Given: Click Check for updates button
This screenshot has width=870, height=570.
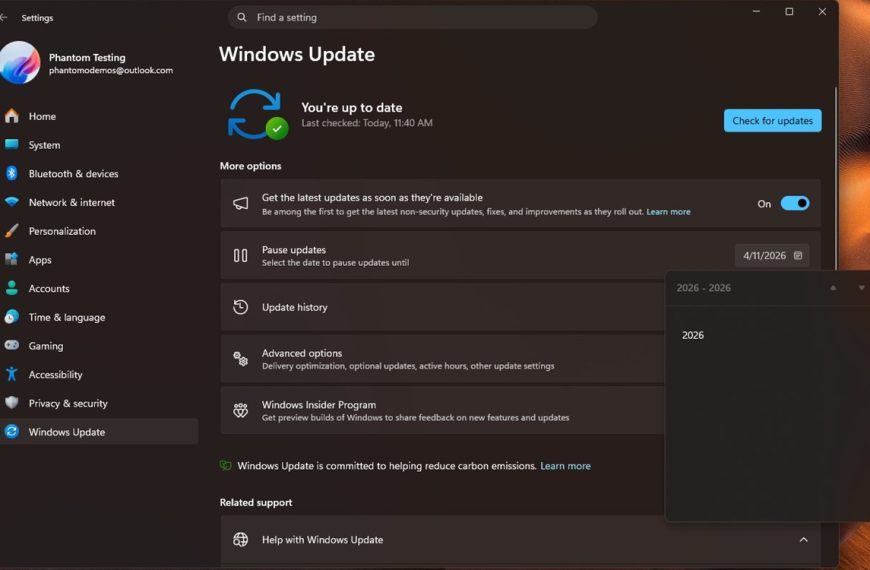Looking at the screenshot, I should coord(772,120).
